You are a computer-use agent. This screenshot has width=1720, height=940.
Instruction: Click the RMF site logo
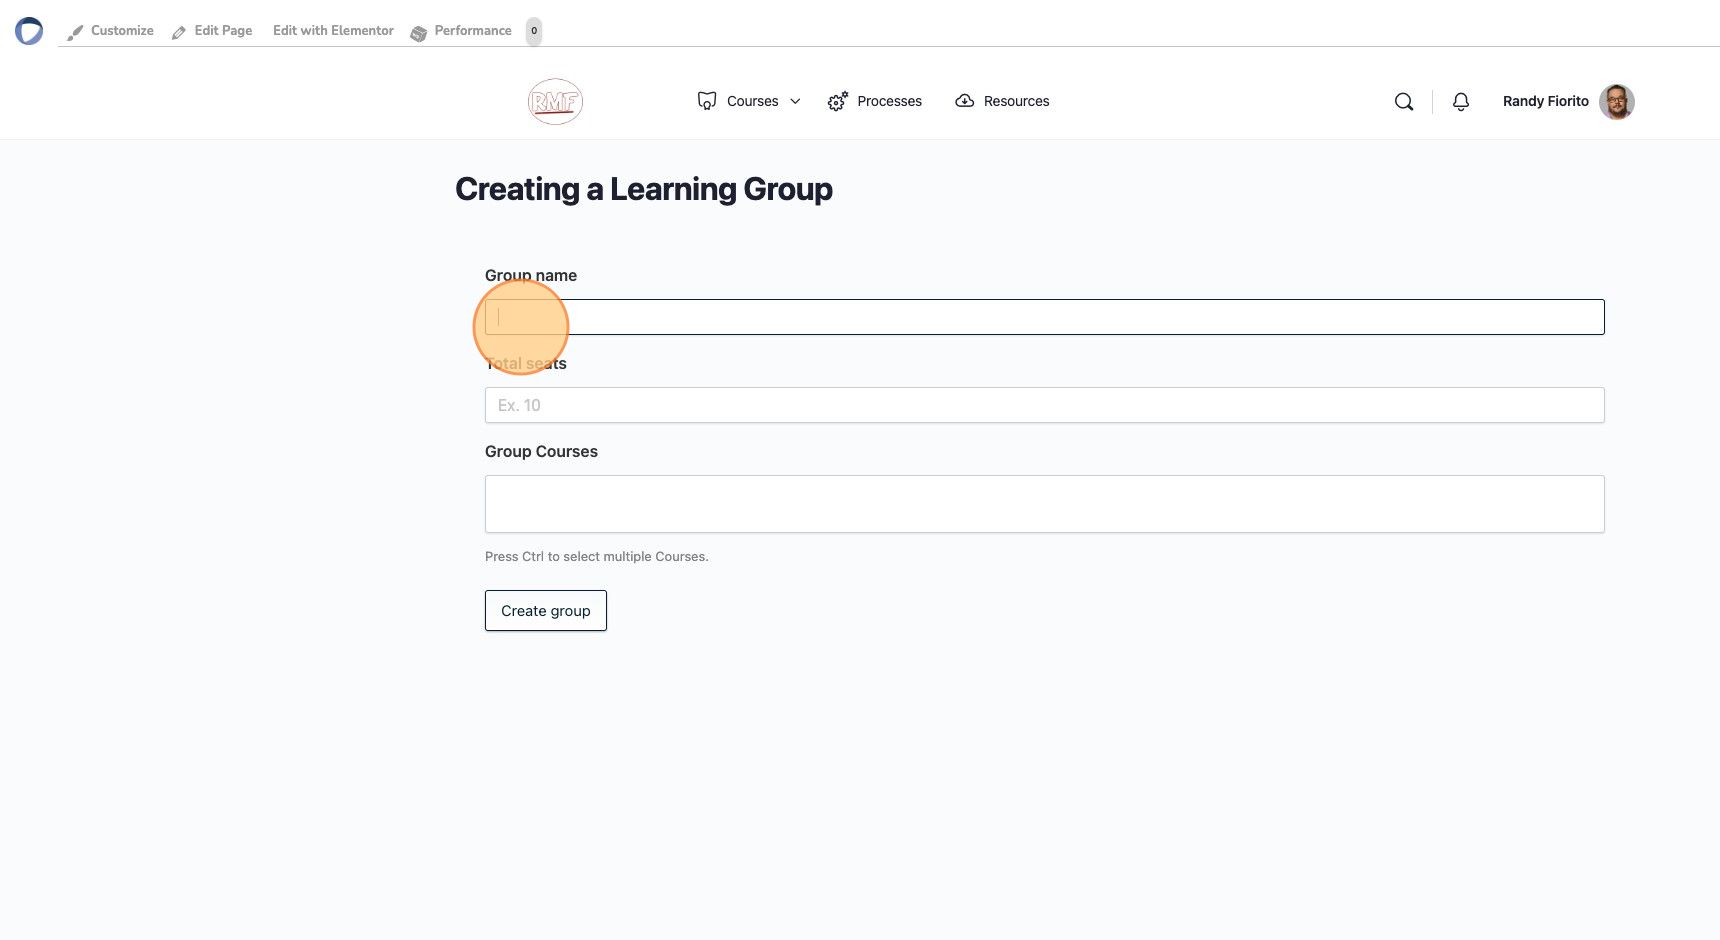point(555,101)
